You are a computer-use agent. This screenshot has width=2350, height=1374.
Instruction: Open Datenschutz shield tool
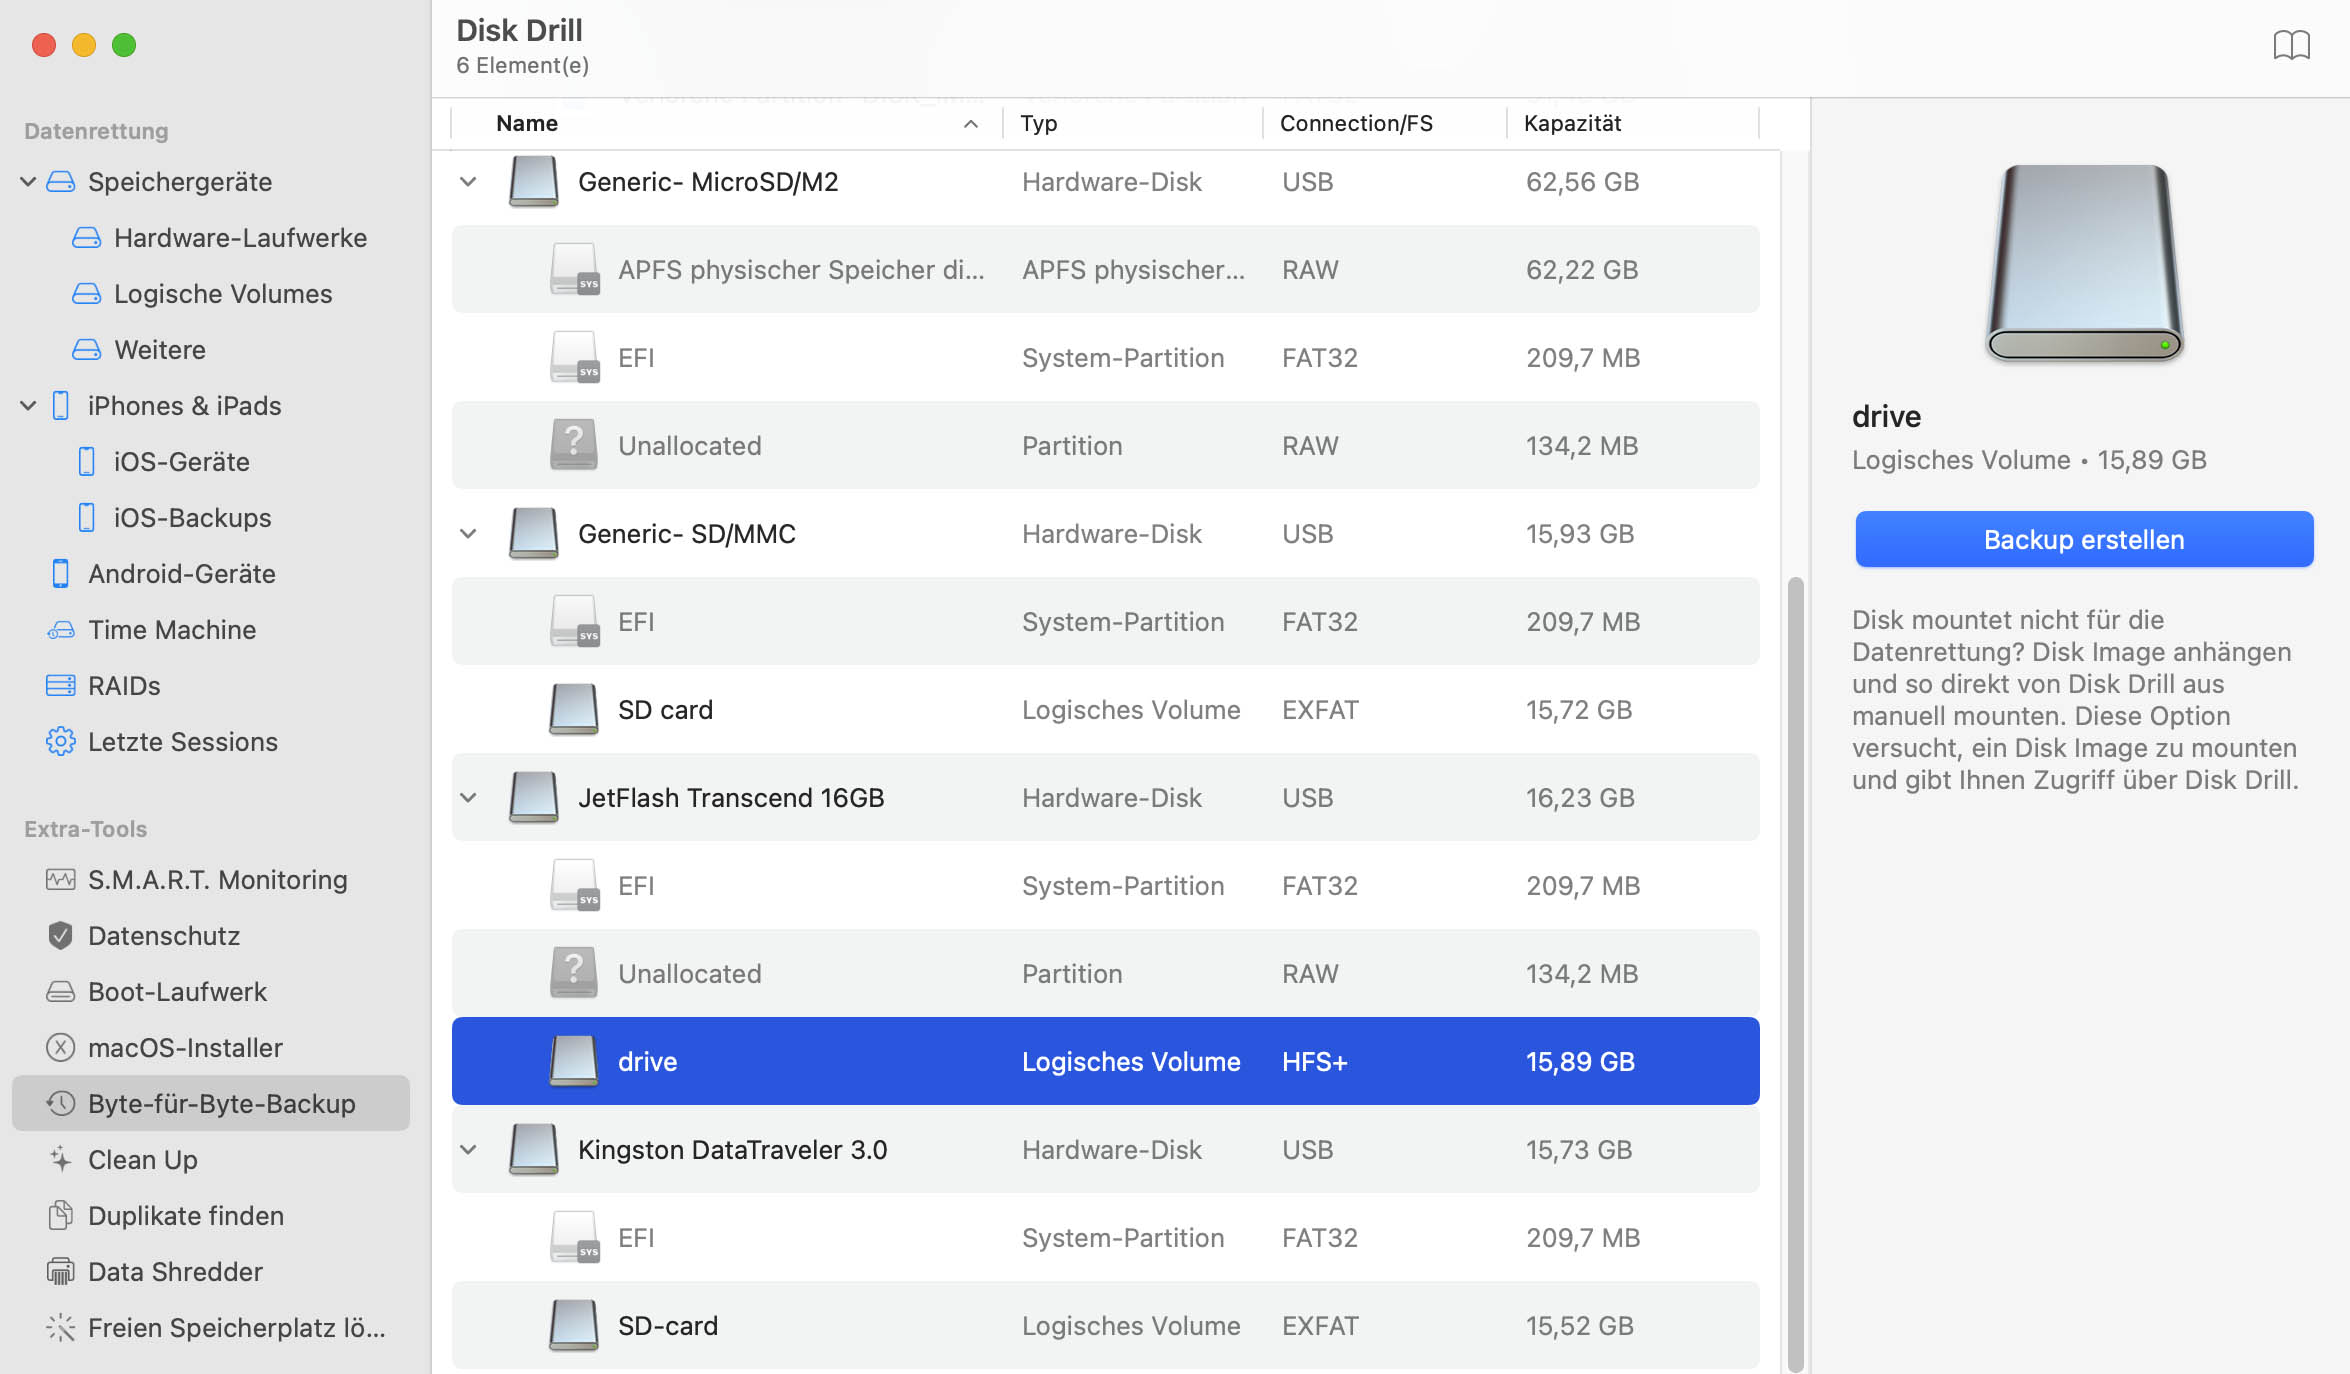click(60, 936)
